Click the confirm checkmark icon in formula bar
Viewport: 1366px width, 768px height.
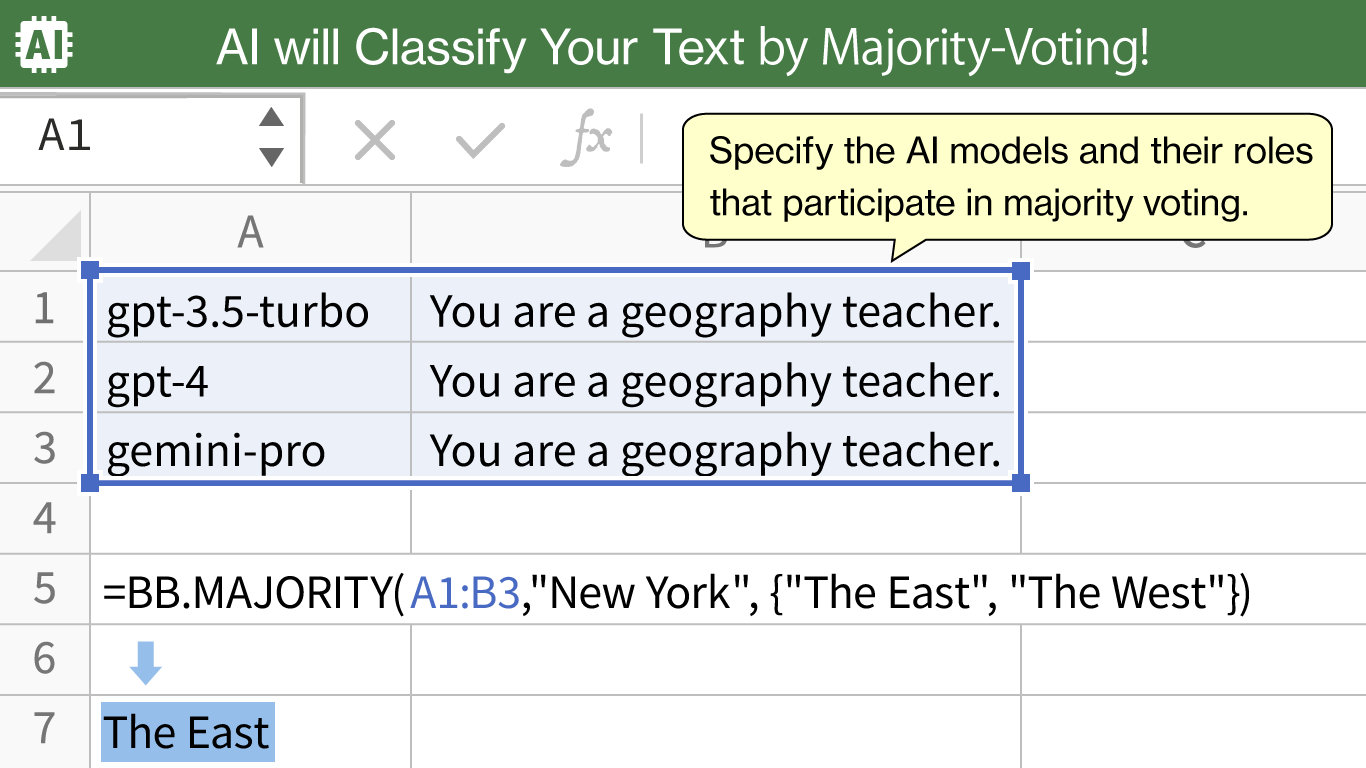tap(480, 141)
